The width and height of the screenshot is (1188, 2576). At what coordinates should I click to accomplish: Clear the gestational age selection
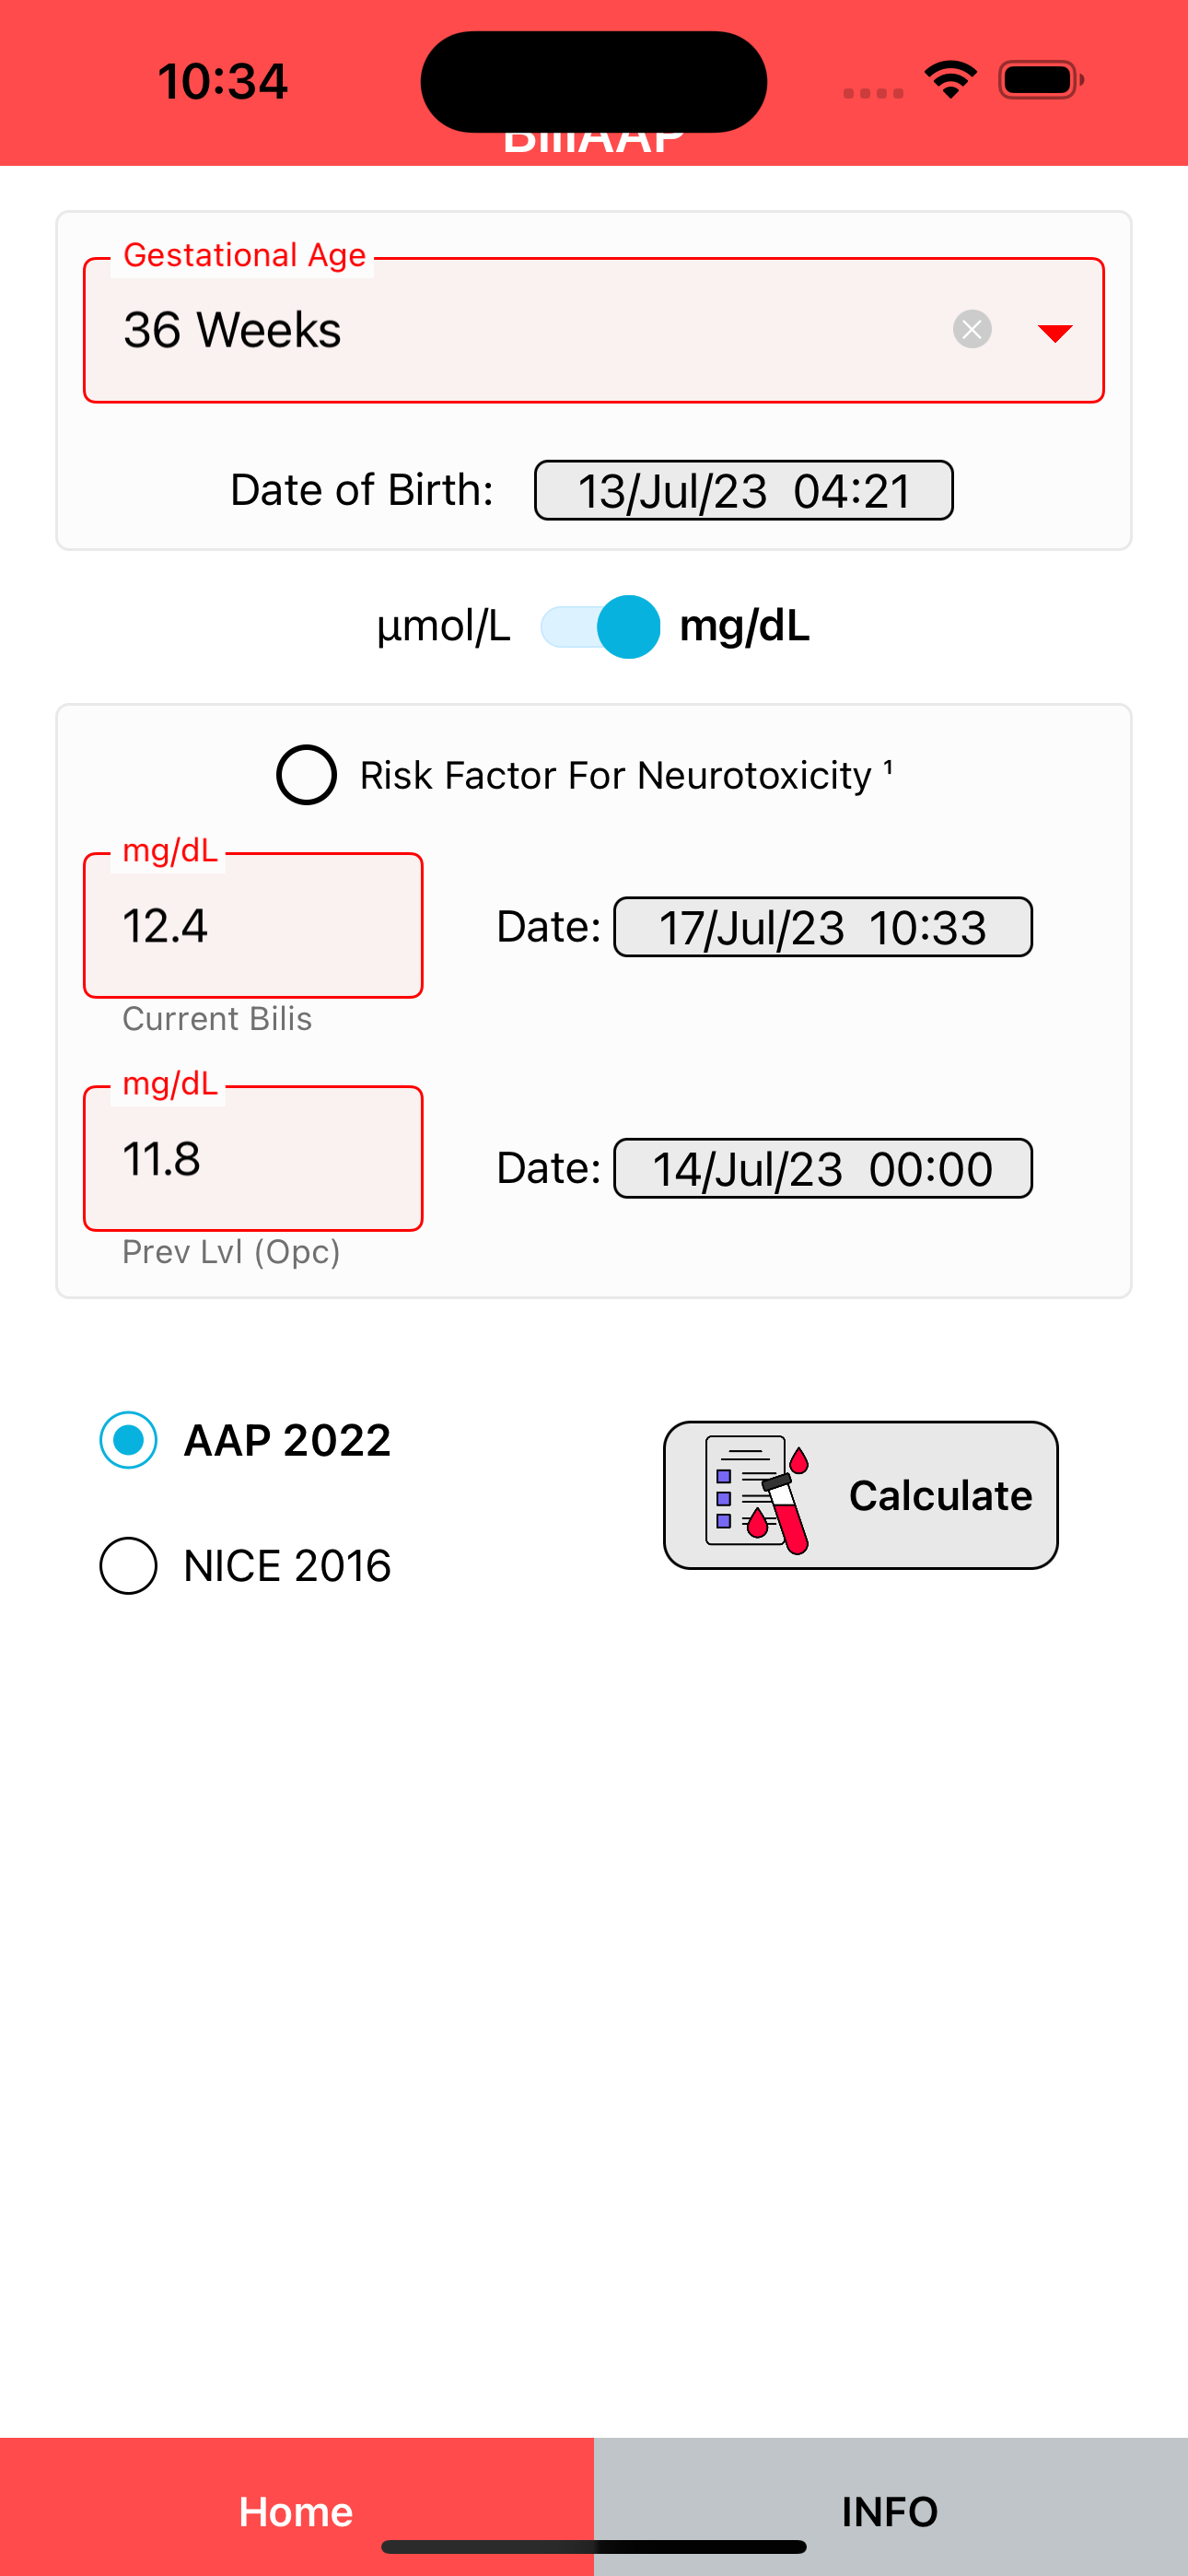point(972,329)
